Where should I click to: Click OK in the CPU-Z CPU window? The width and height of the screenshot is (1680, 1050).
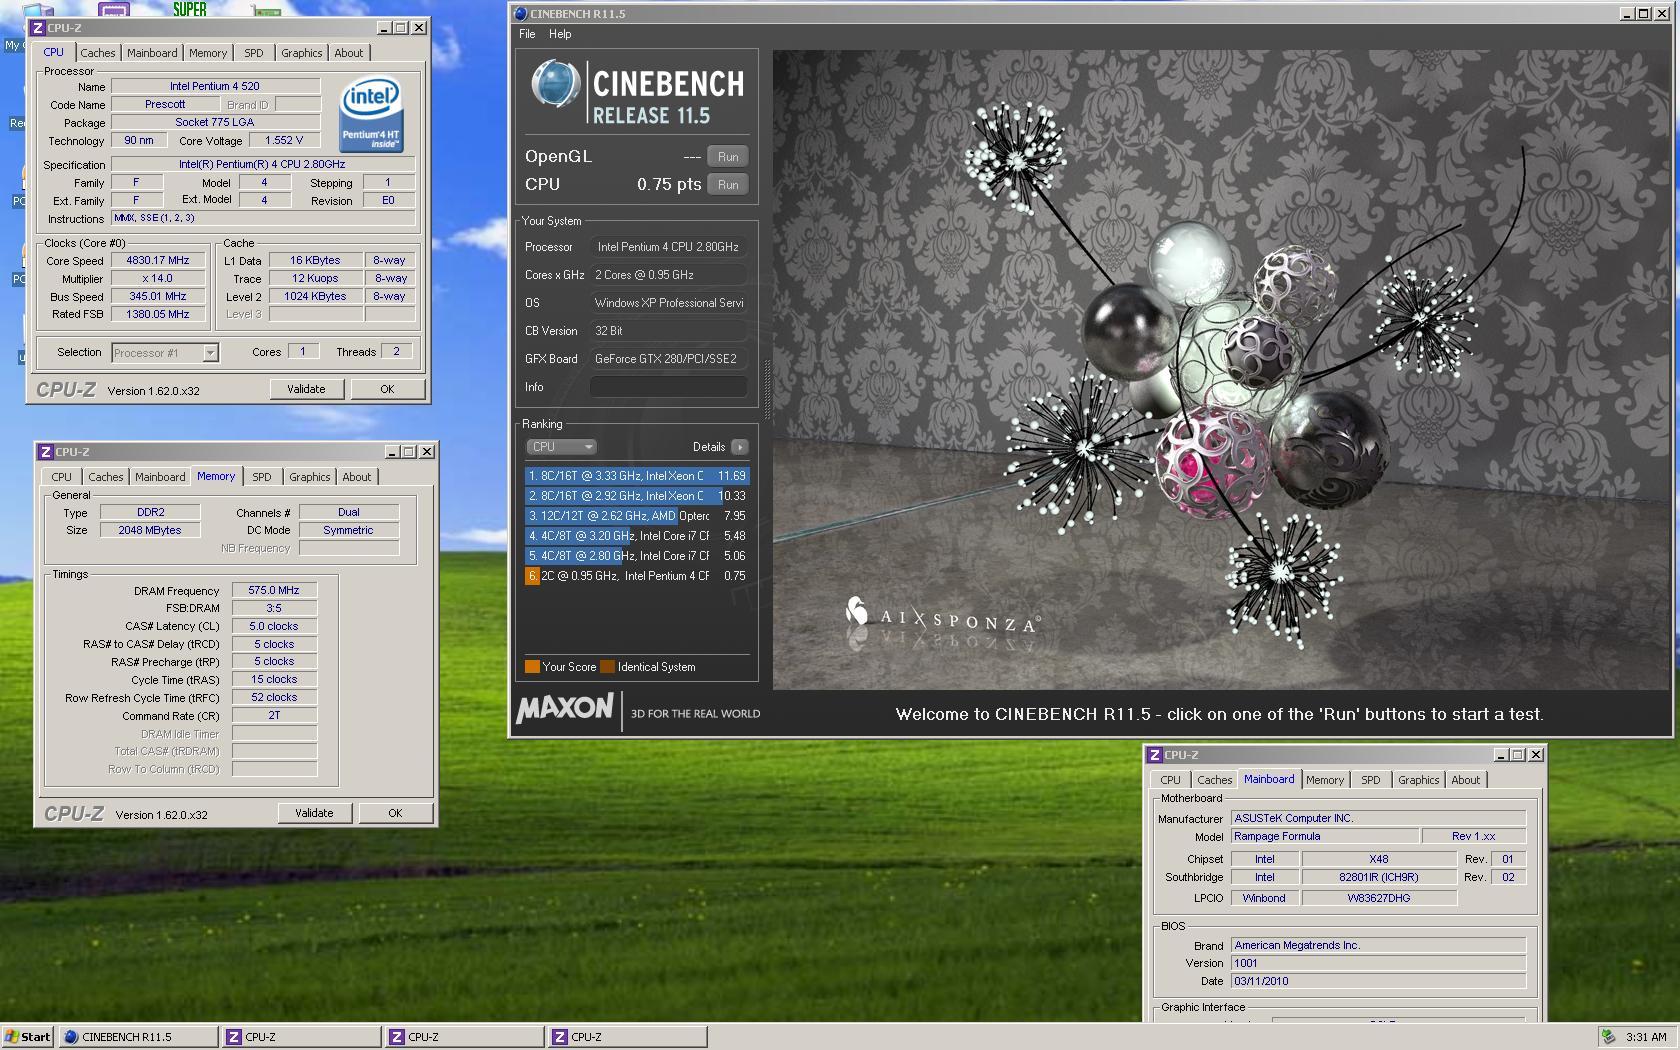[388, 389]
